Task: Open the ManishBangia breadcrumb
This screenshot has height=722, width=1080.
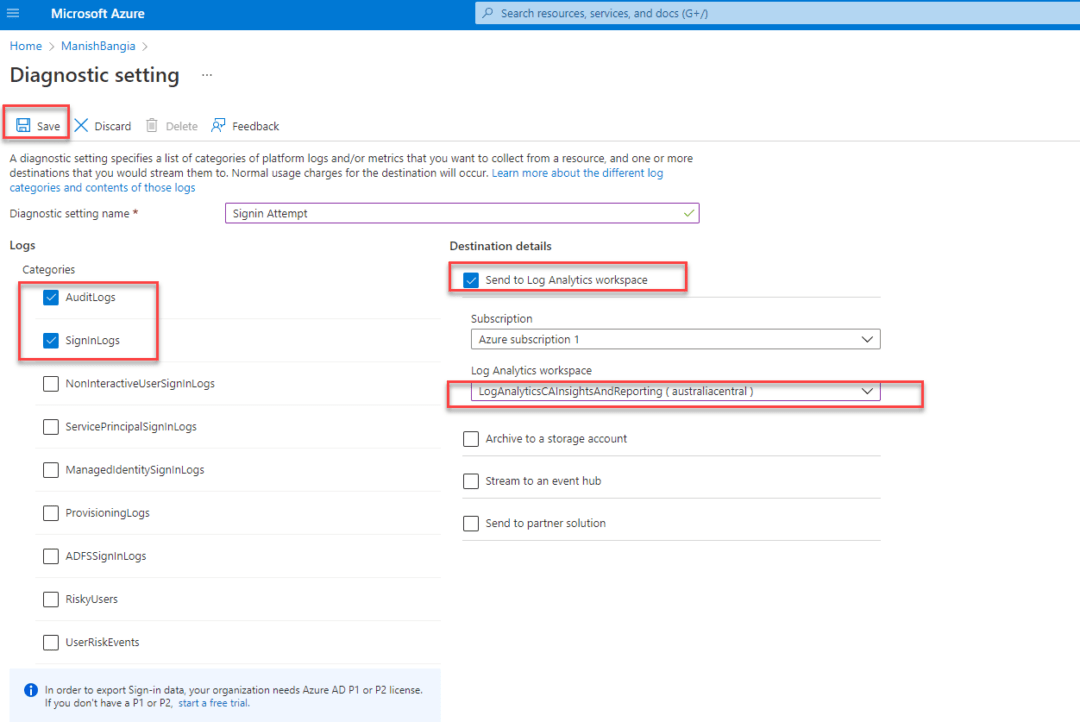Action: pyautogui.click(x=98, y=45)
